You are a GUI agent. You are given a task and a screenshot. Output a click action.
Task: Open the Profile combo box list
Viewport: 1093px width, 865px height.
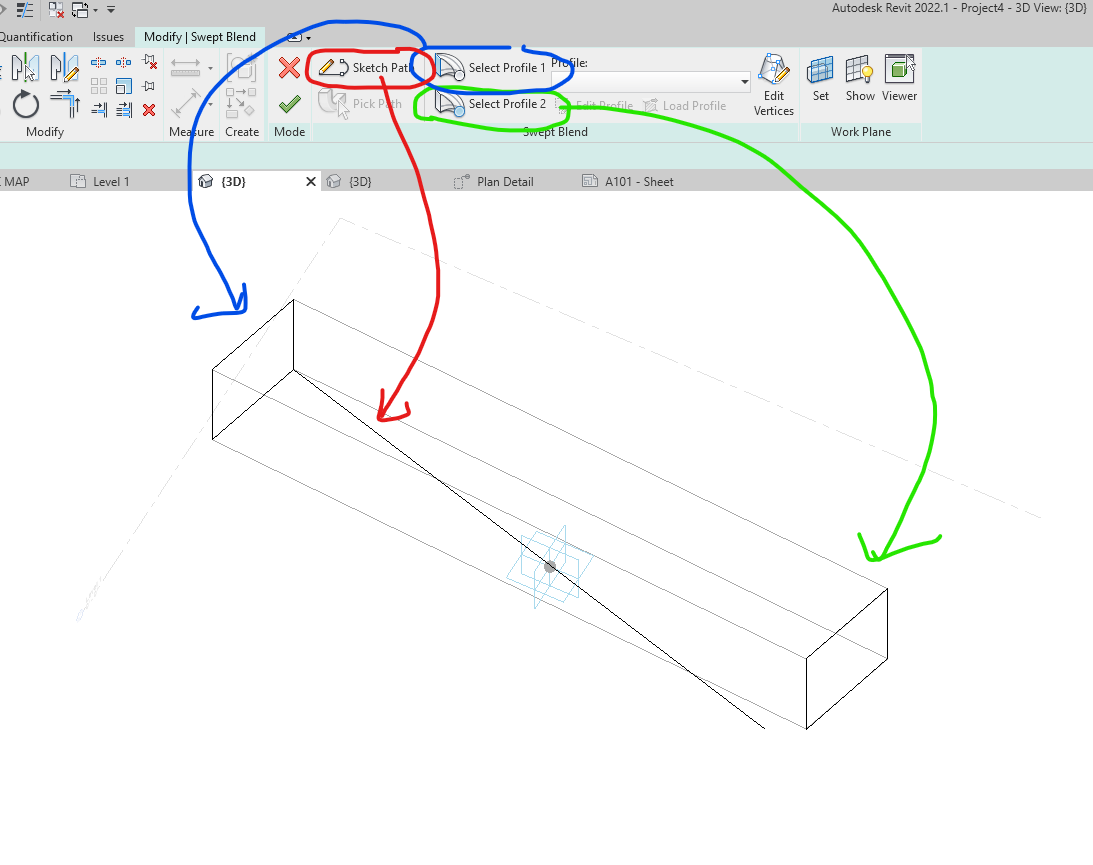coord(745,81)
